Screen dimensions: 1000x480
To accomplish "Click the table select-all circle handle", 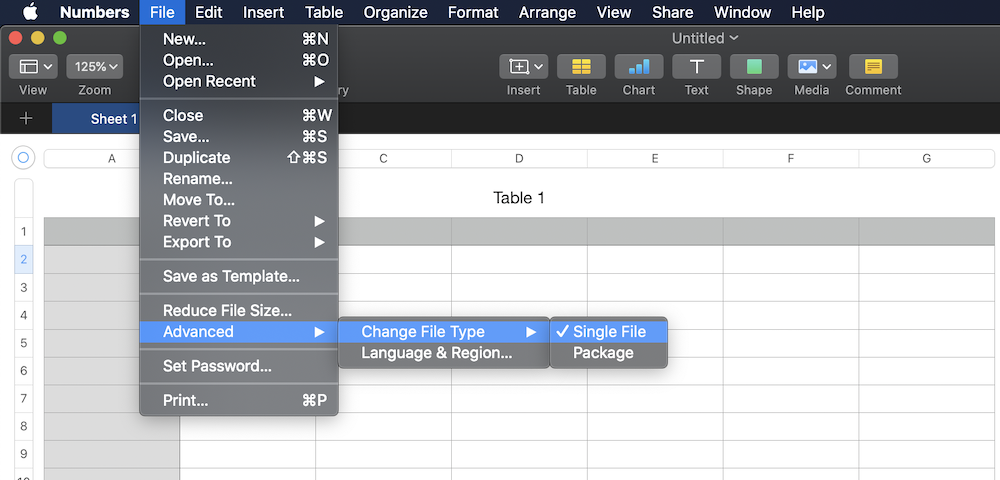I will [x=24, y=157].
